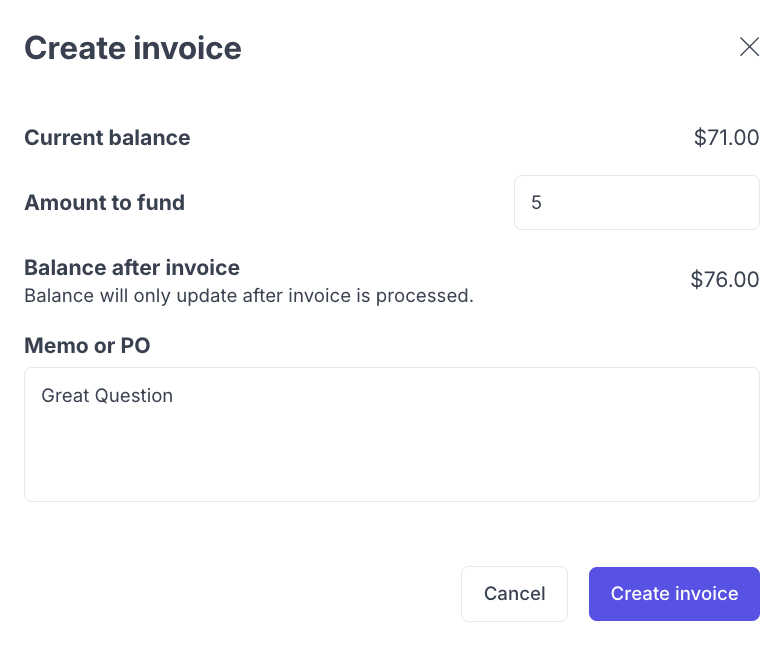
Task: Click the word Question in the memo
Action: point(134,396)
